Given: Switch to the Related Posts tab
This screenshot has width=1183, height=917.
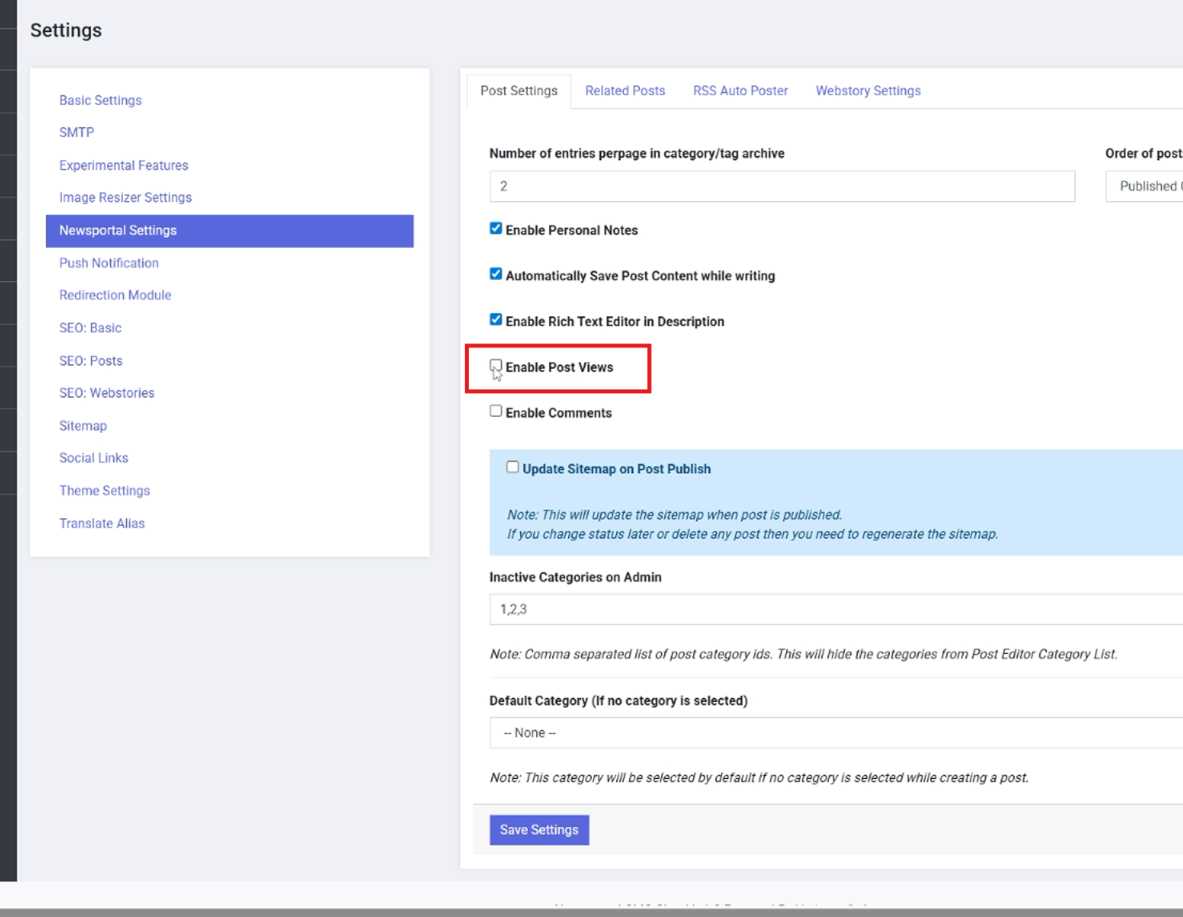Looking at the screenshot, I should pos(625,91).
